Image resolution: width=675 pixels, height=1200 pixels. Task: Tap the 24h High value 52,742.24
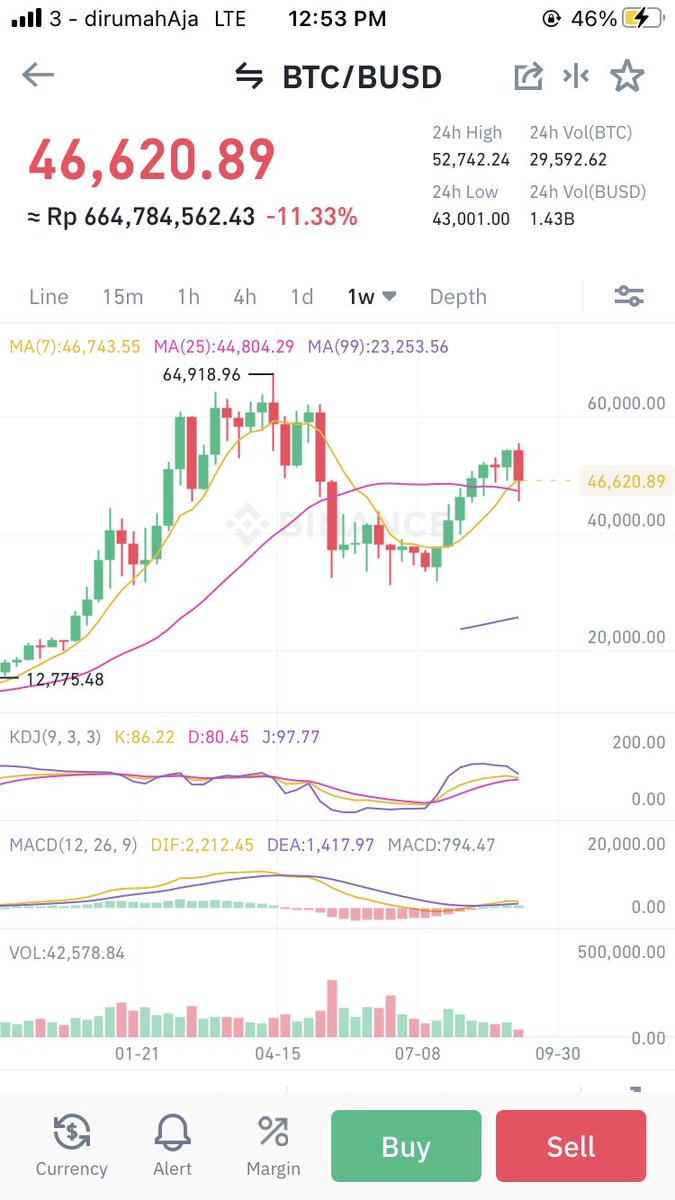click(471, 160)
